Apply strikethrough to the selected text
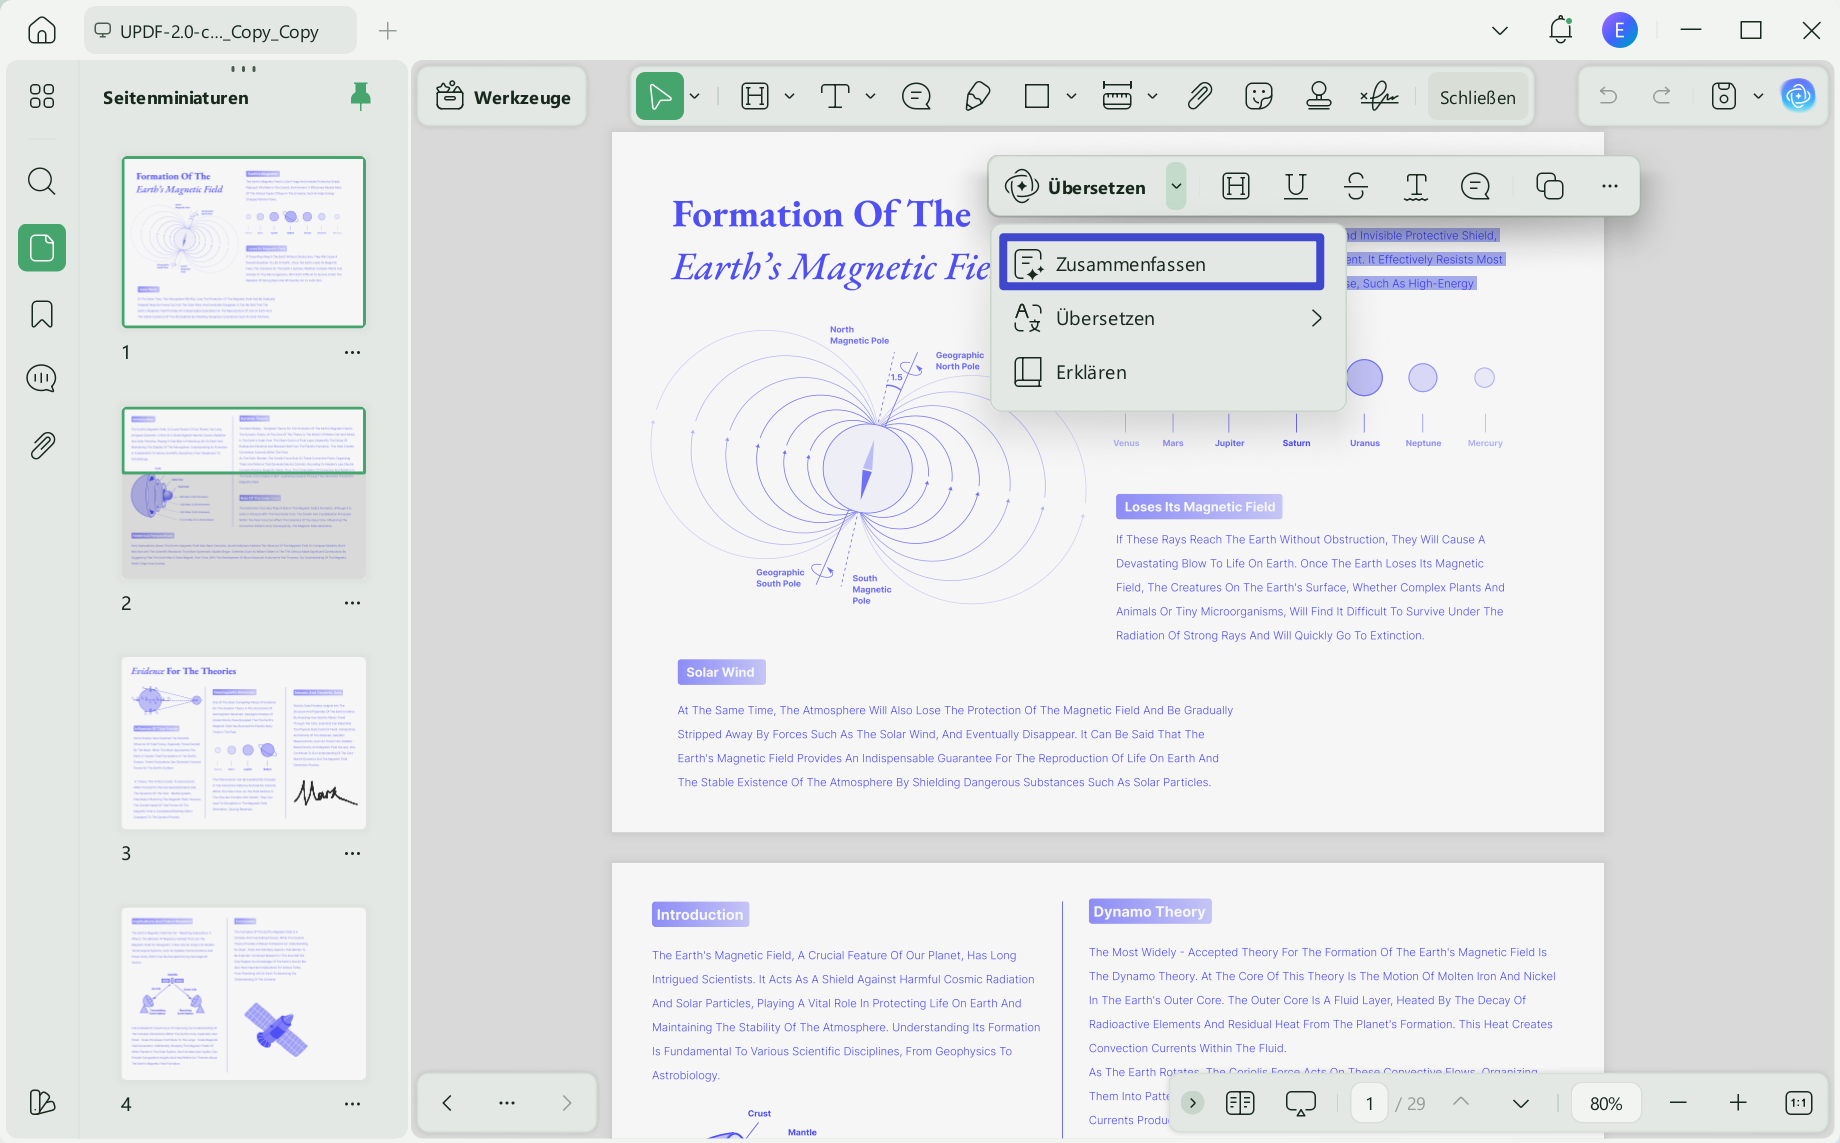 [1356, 186]
